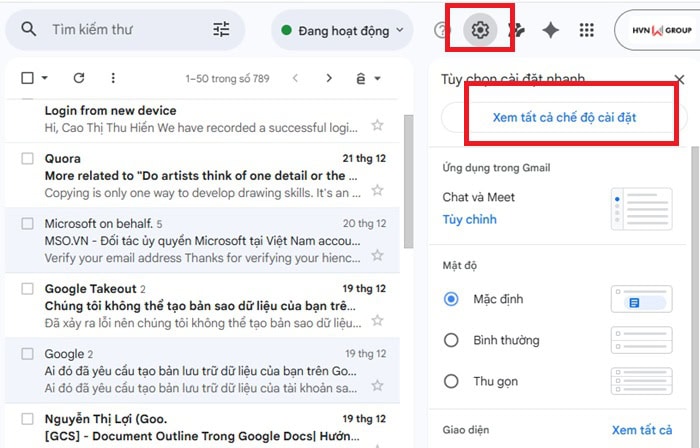Select the Microsoft on behalf email checkbox
This screenshot has height=448, width=700.
point(27,223)
